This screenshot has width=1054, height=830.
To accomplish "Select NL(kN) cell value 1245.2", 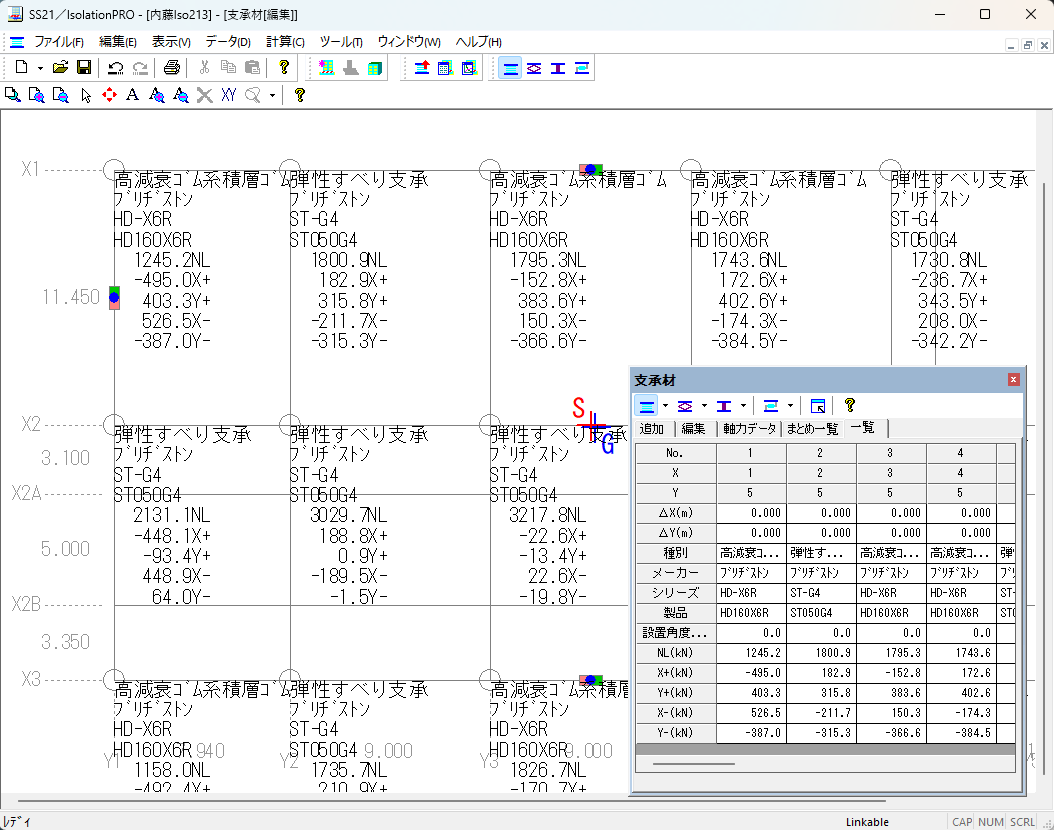I will click(x=752, y=653).
